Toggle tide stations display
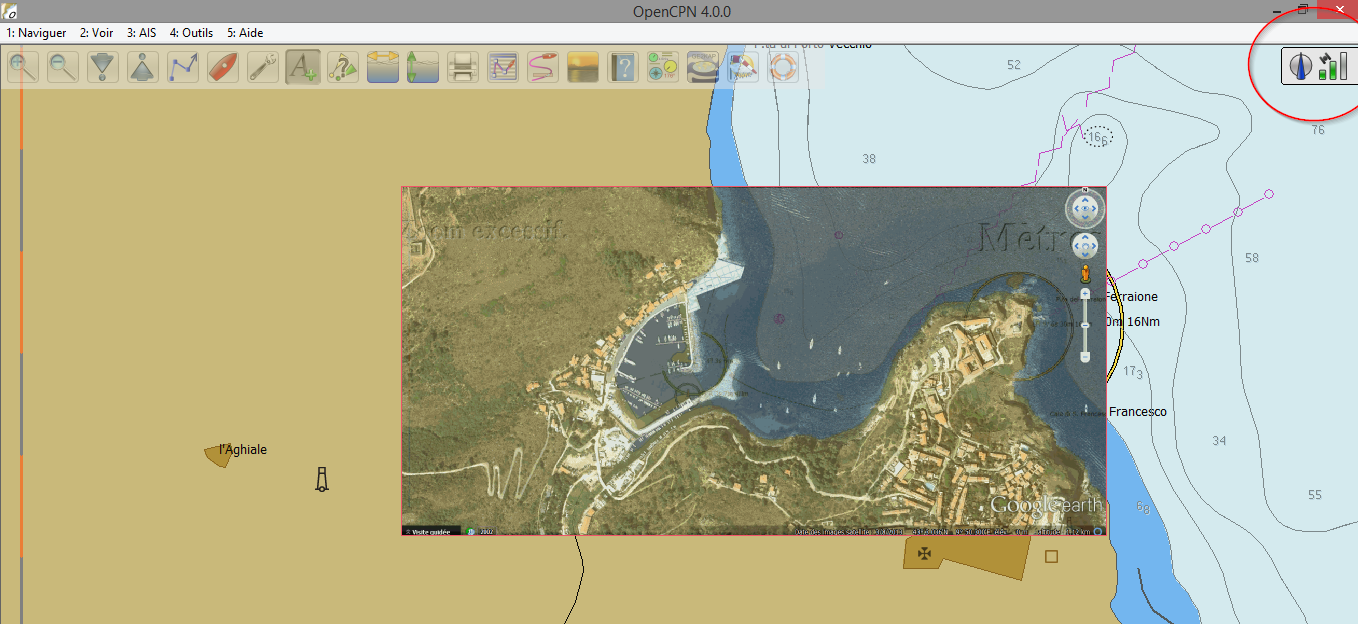Viewport: 1358px width, 624px height. tap(423, 68)
